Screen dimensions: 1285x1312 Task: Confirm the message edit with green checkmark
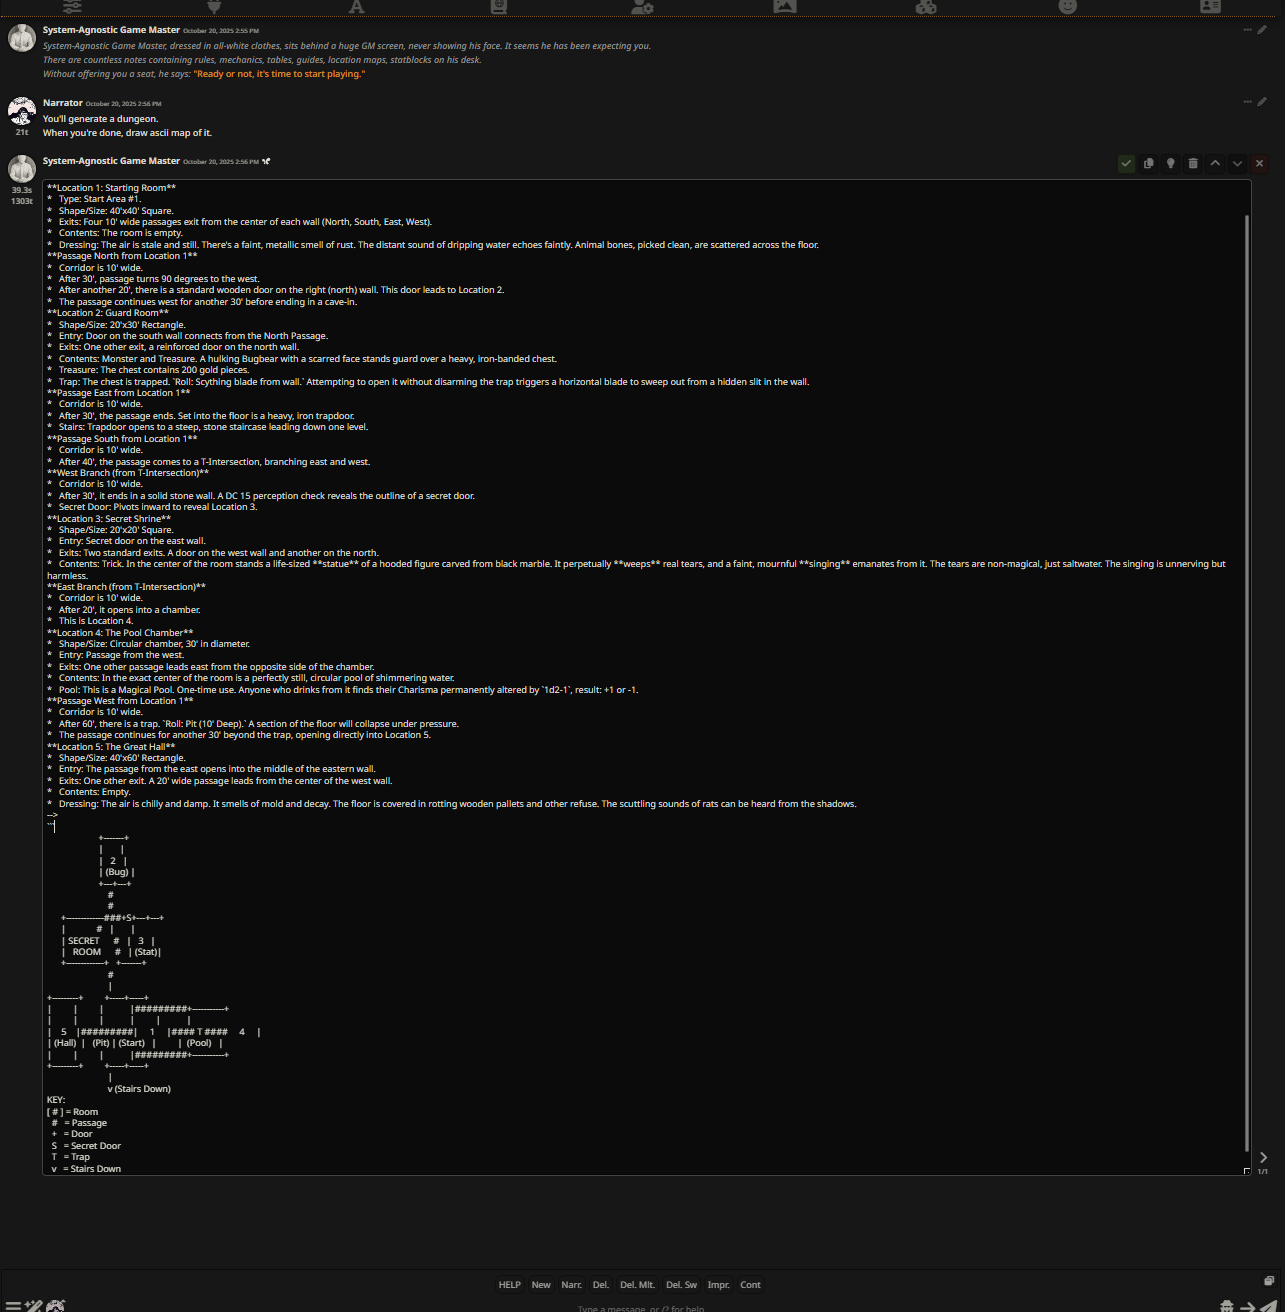(x=1126, y=163)
